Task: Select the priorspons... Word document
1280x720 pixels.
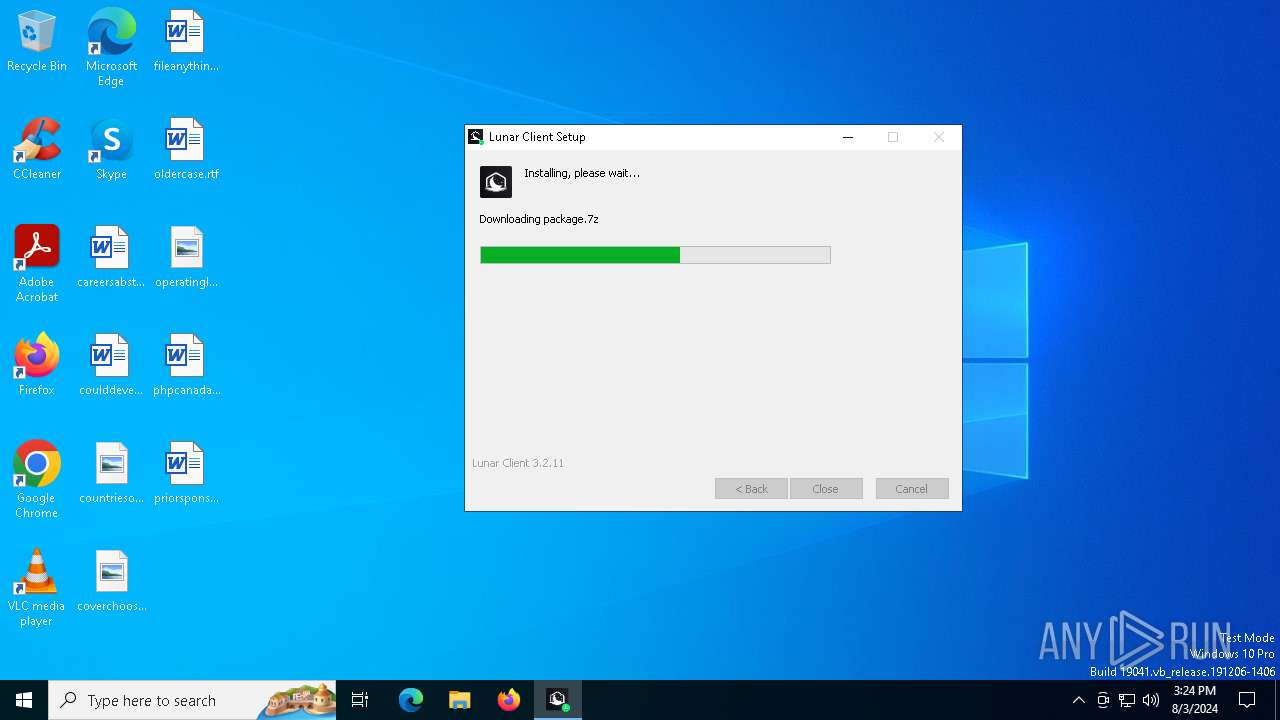Action: [186, 474]
